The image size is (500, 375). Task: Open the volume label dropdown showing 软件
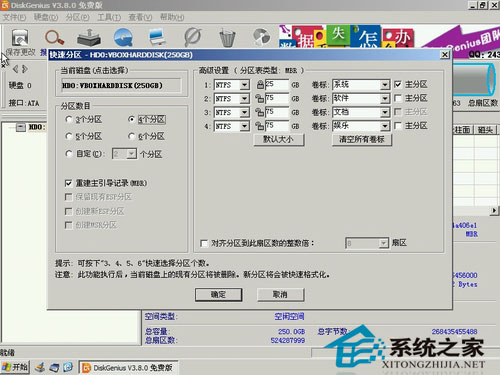385,99
